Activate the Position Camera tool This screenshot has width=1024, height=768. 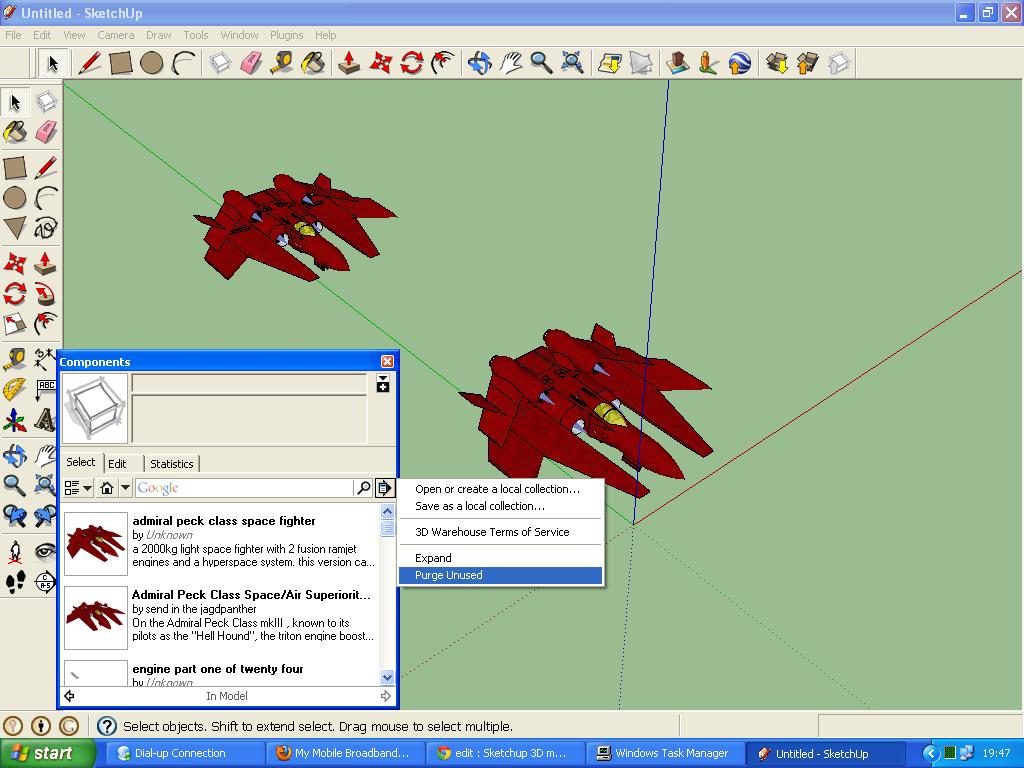(x=14, y=552)
